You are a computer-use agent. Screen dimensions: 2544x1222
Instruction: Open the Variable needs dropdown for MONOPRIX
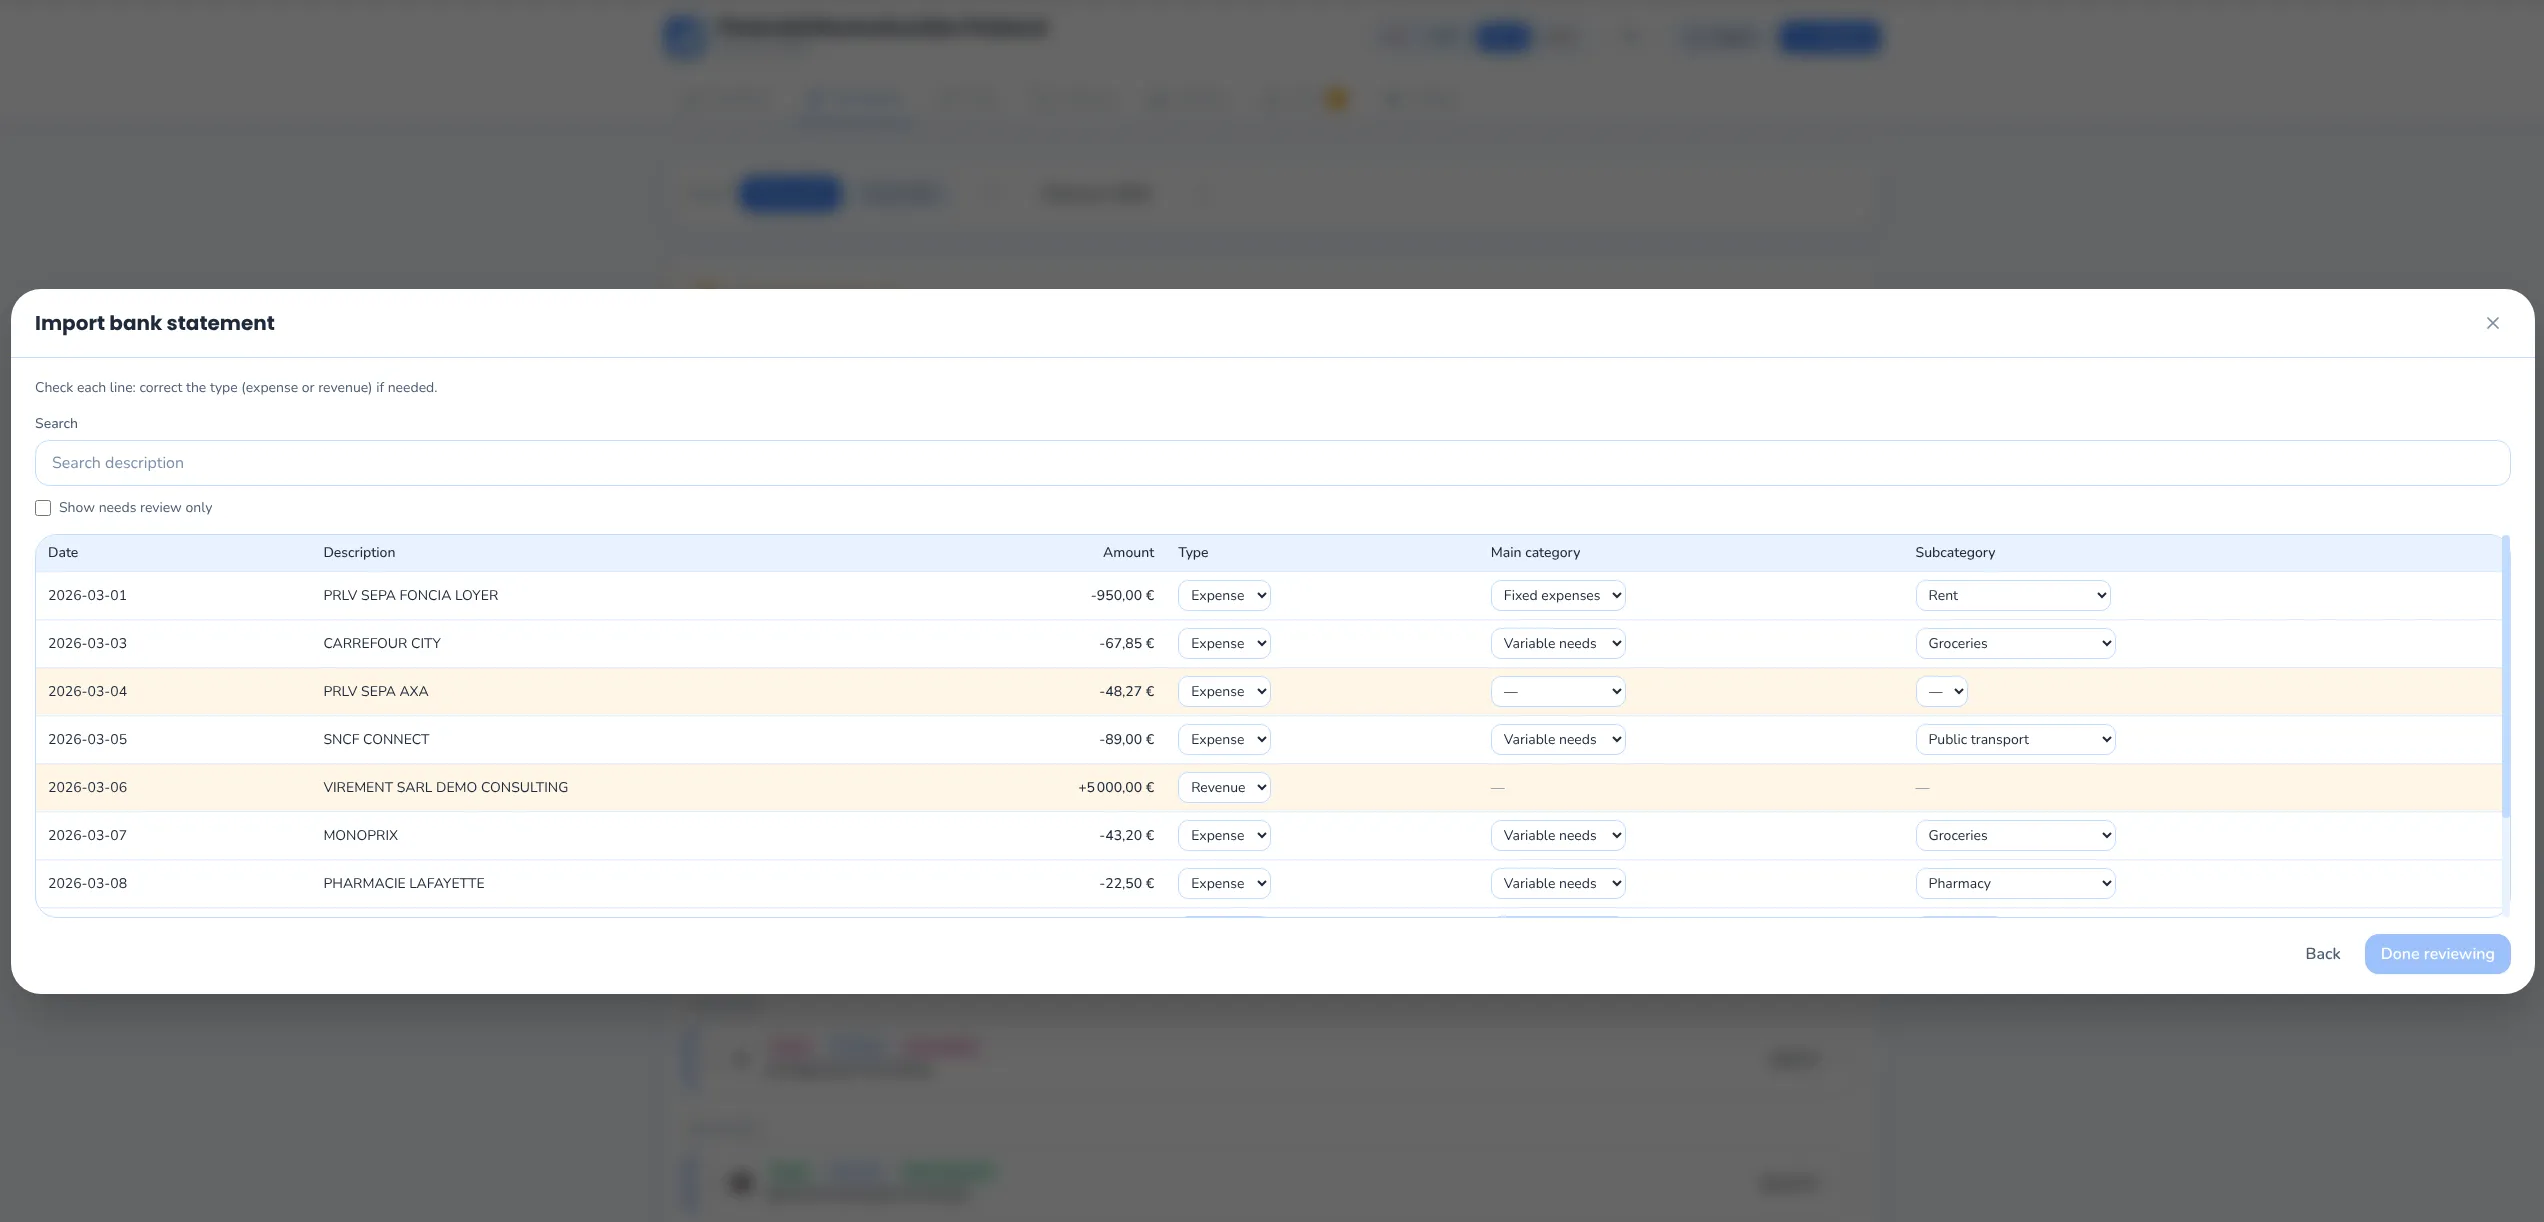tap(1557, 835)
